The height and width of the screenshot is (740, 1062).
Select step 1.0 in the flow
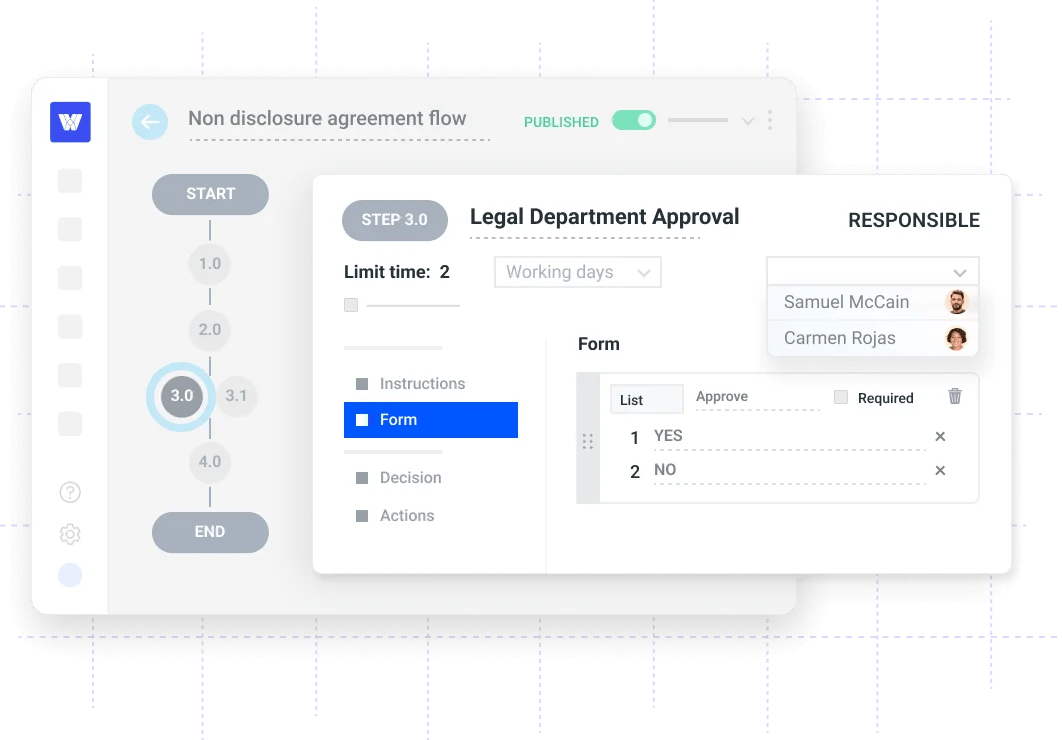[x=210, y=263]
